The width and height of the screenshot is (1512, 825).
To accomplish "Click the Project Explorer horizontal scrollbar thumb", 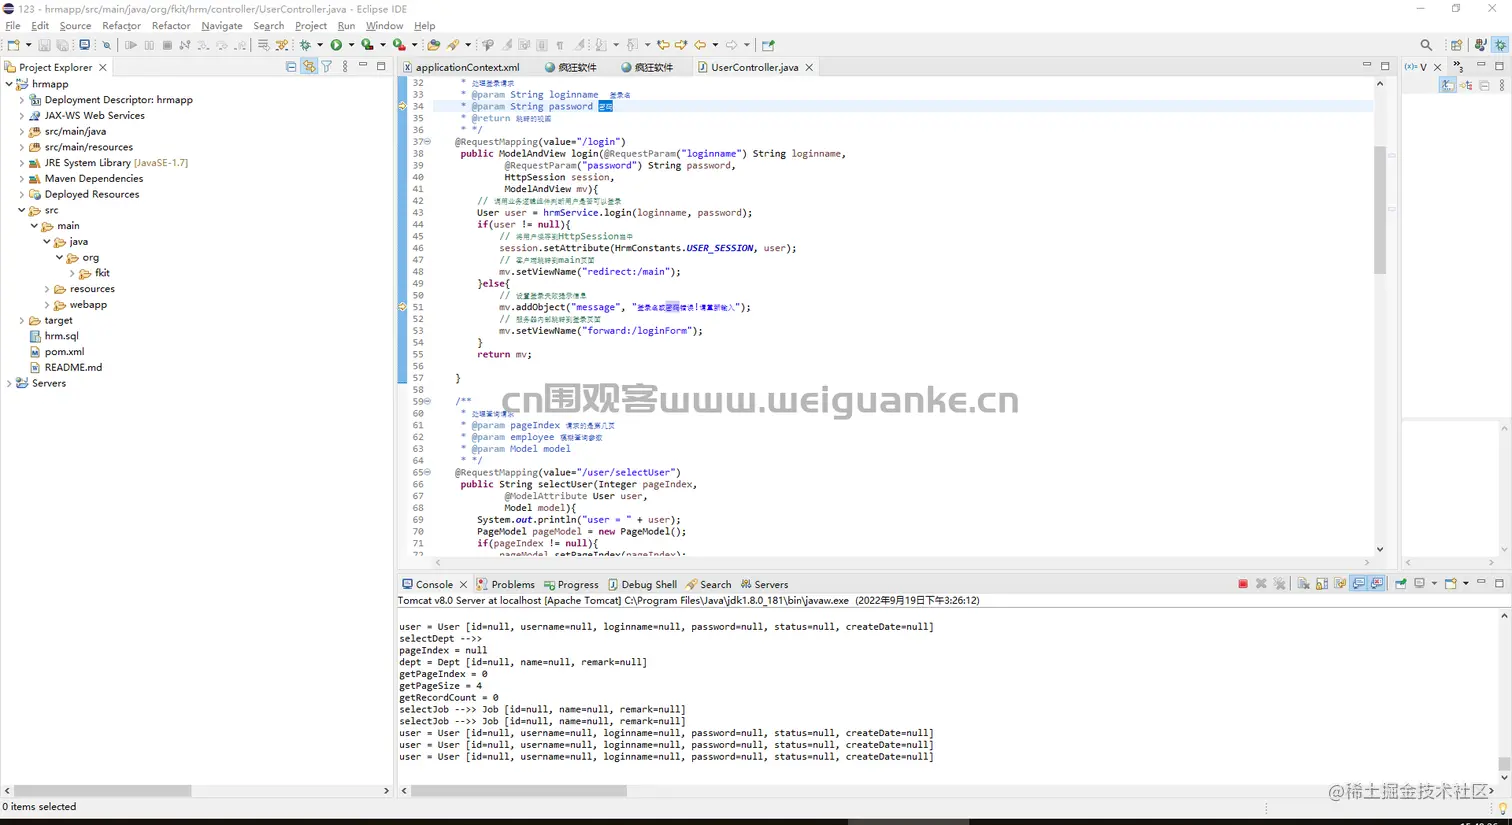I will click(103, 791).
